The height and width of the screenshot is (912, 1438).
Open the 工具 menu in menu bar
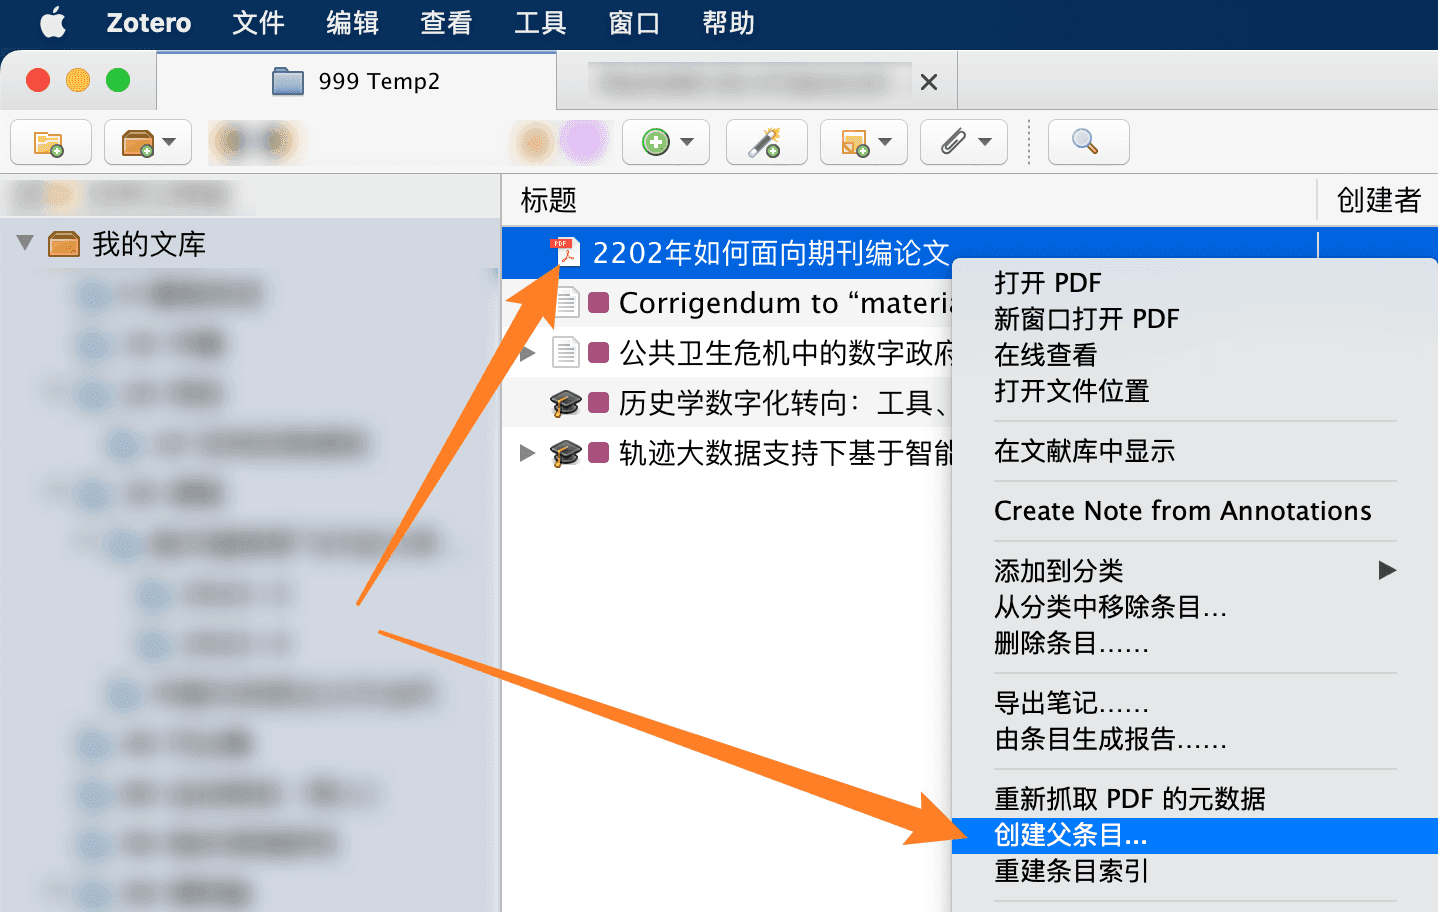(540, 23)
